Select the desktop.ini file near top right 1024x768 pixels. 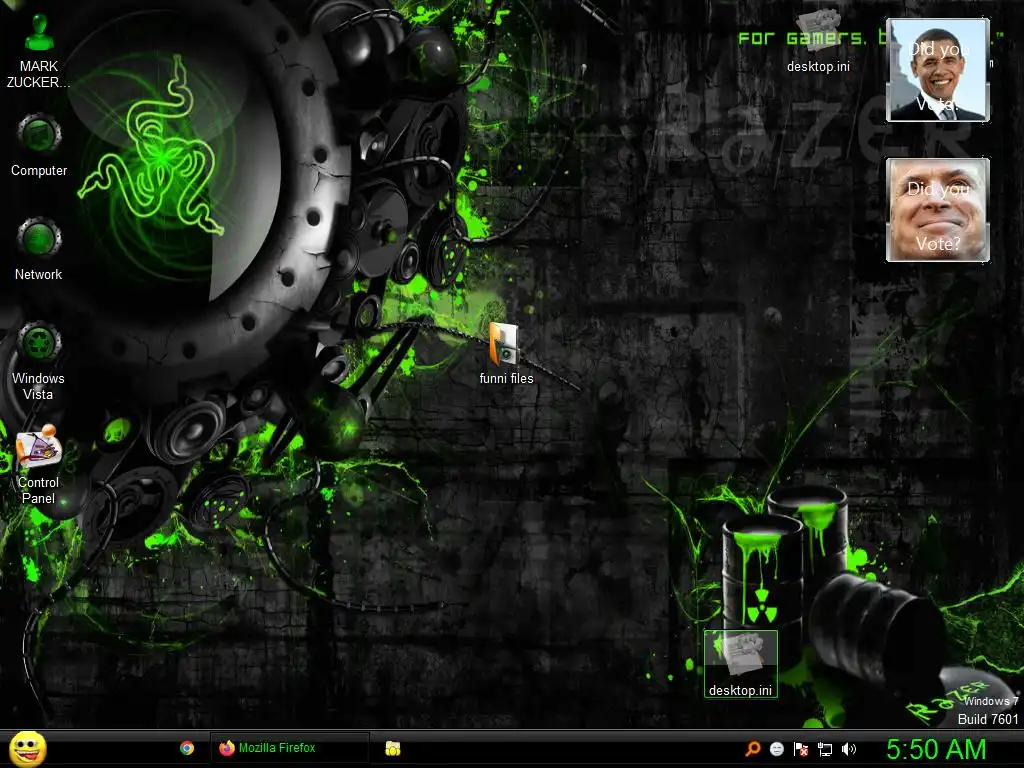818,40
